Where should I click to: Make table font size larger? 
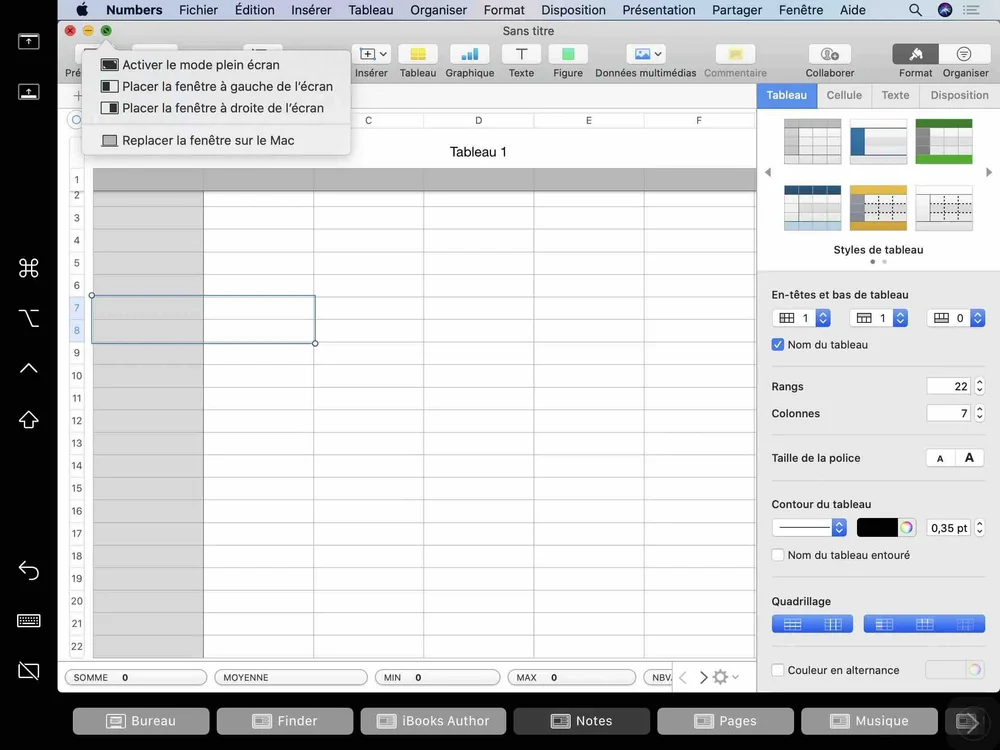[969, 457]
